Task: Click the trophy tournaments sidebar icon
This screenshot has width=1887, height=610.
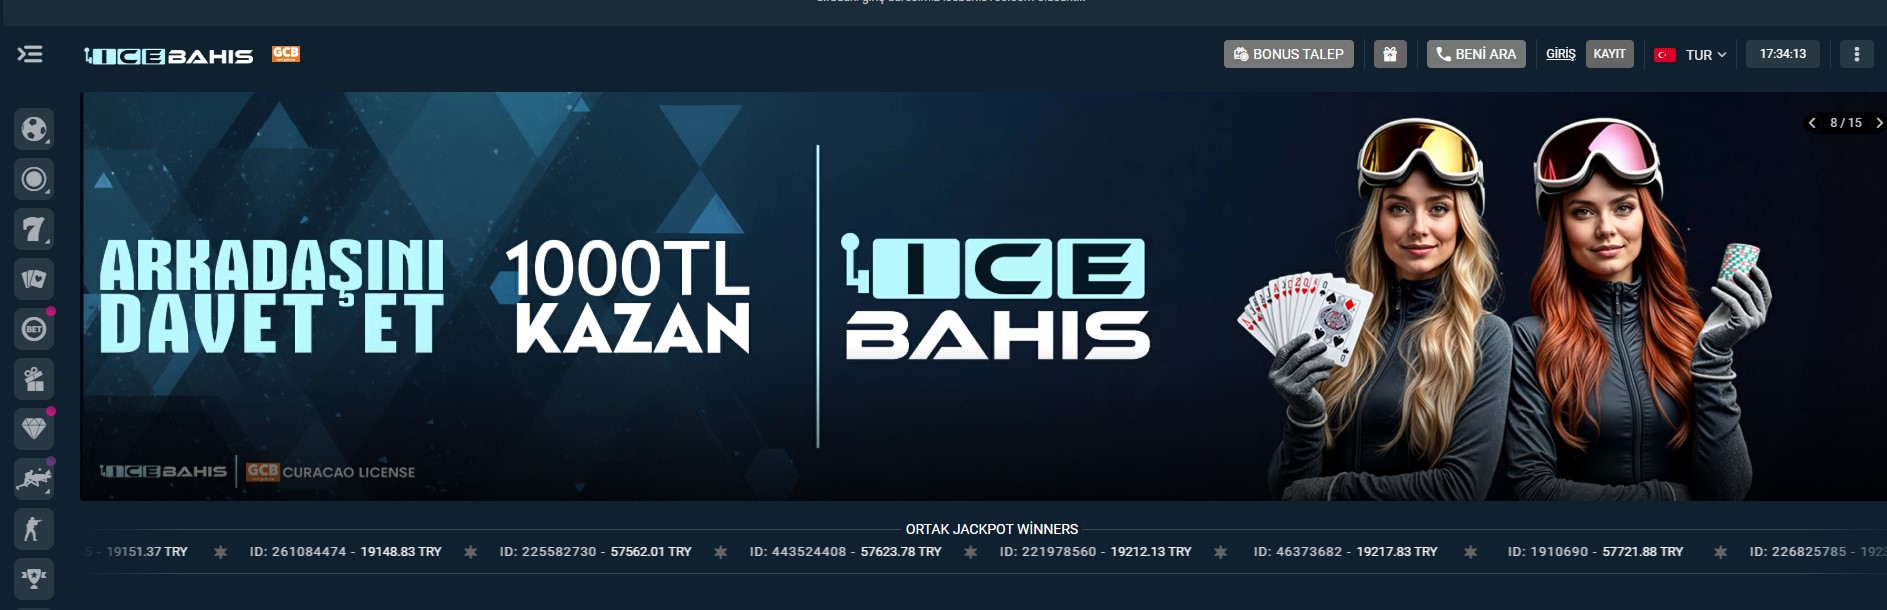Action: click(34, 578)
